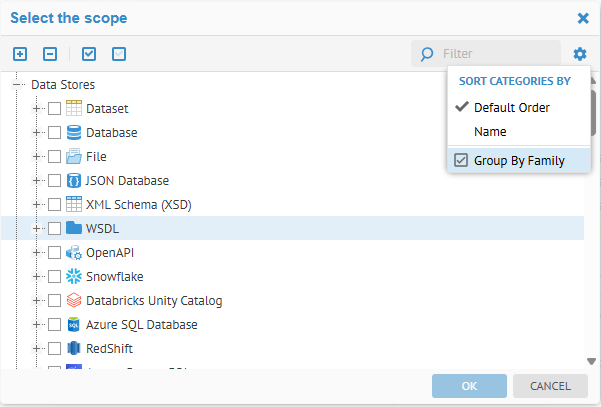Collapse the Data Stores root node
The image size is (601, 407).
click(17, 85)
